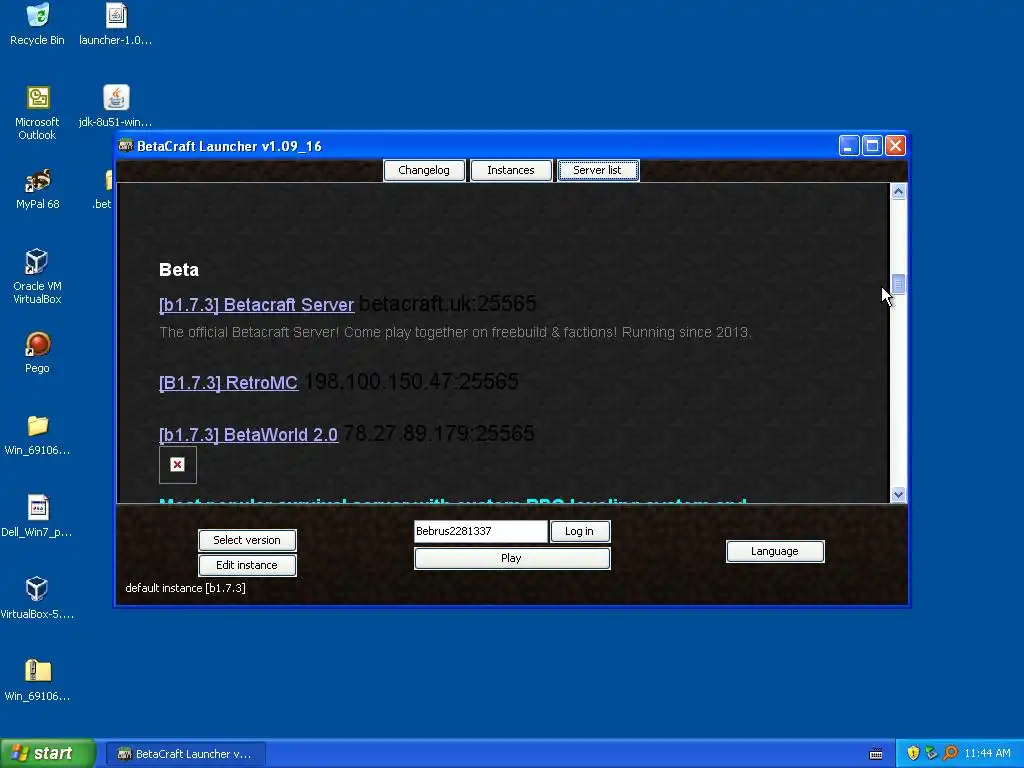Click the official Betacraft Server description text
The width and height of the screenshot is (1024, 768).
pyautogui.click(x=455, y=332)
